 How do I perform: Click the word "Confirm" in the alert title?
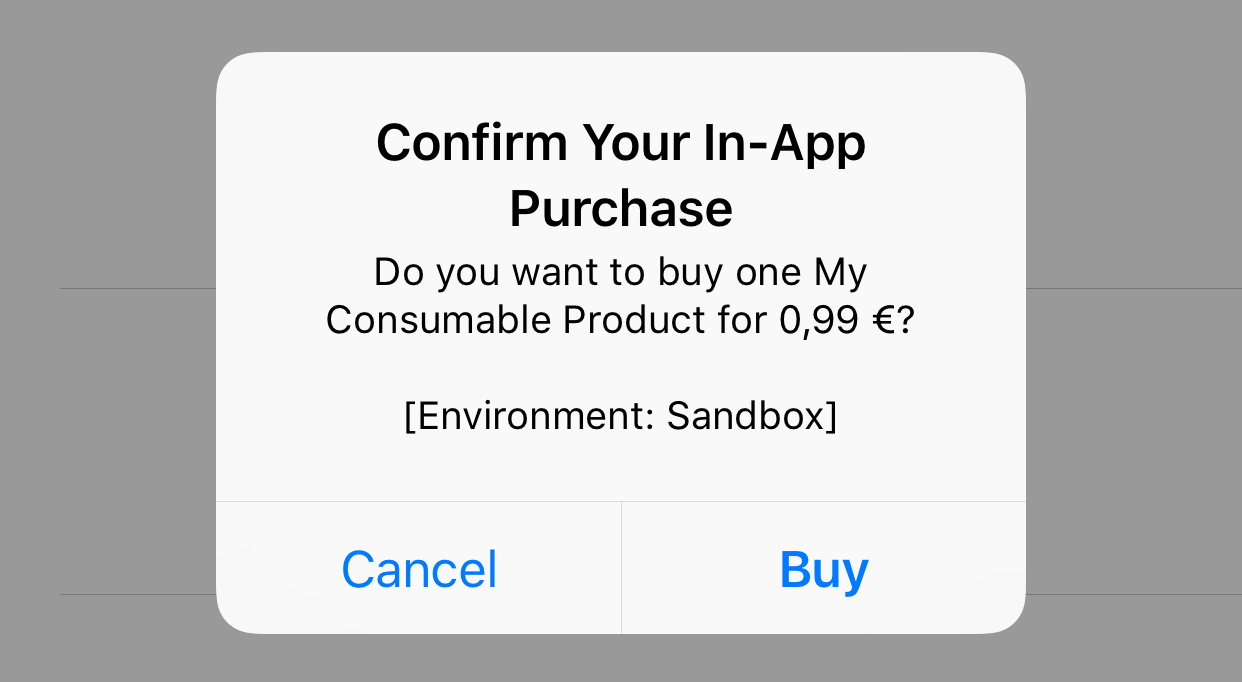tap(473, 143)
